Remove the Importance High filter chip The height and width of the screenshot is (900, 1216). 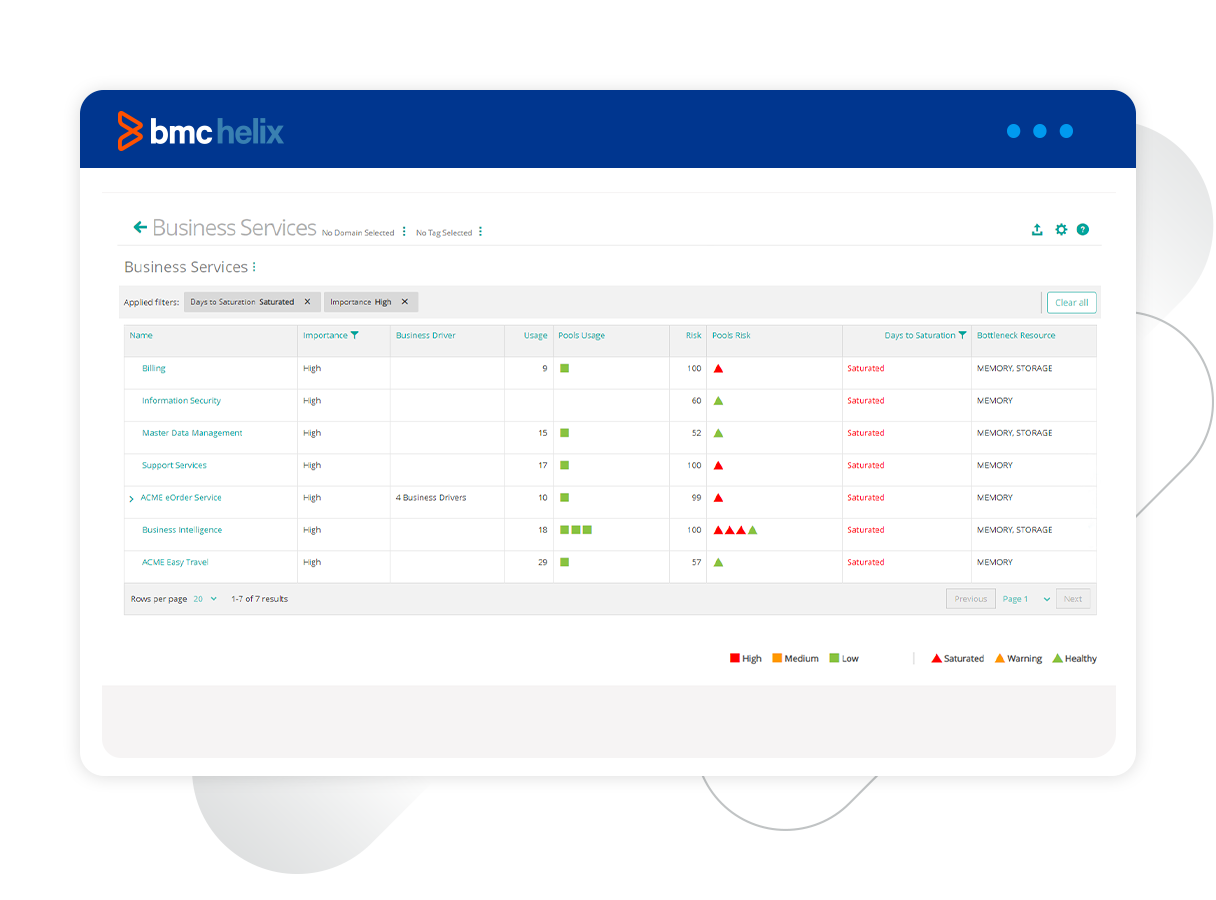[405, 302]
